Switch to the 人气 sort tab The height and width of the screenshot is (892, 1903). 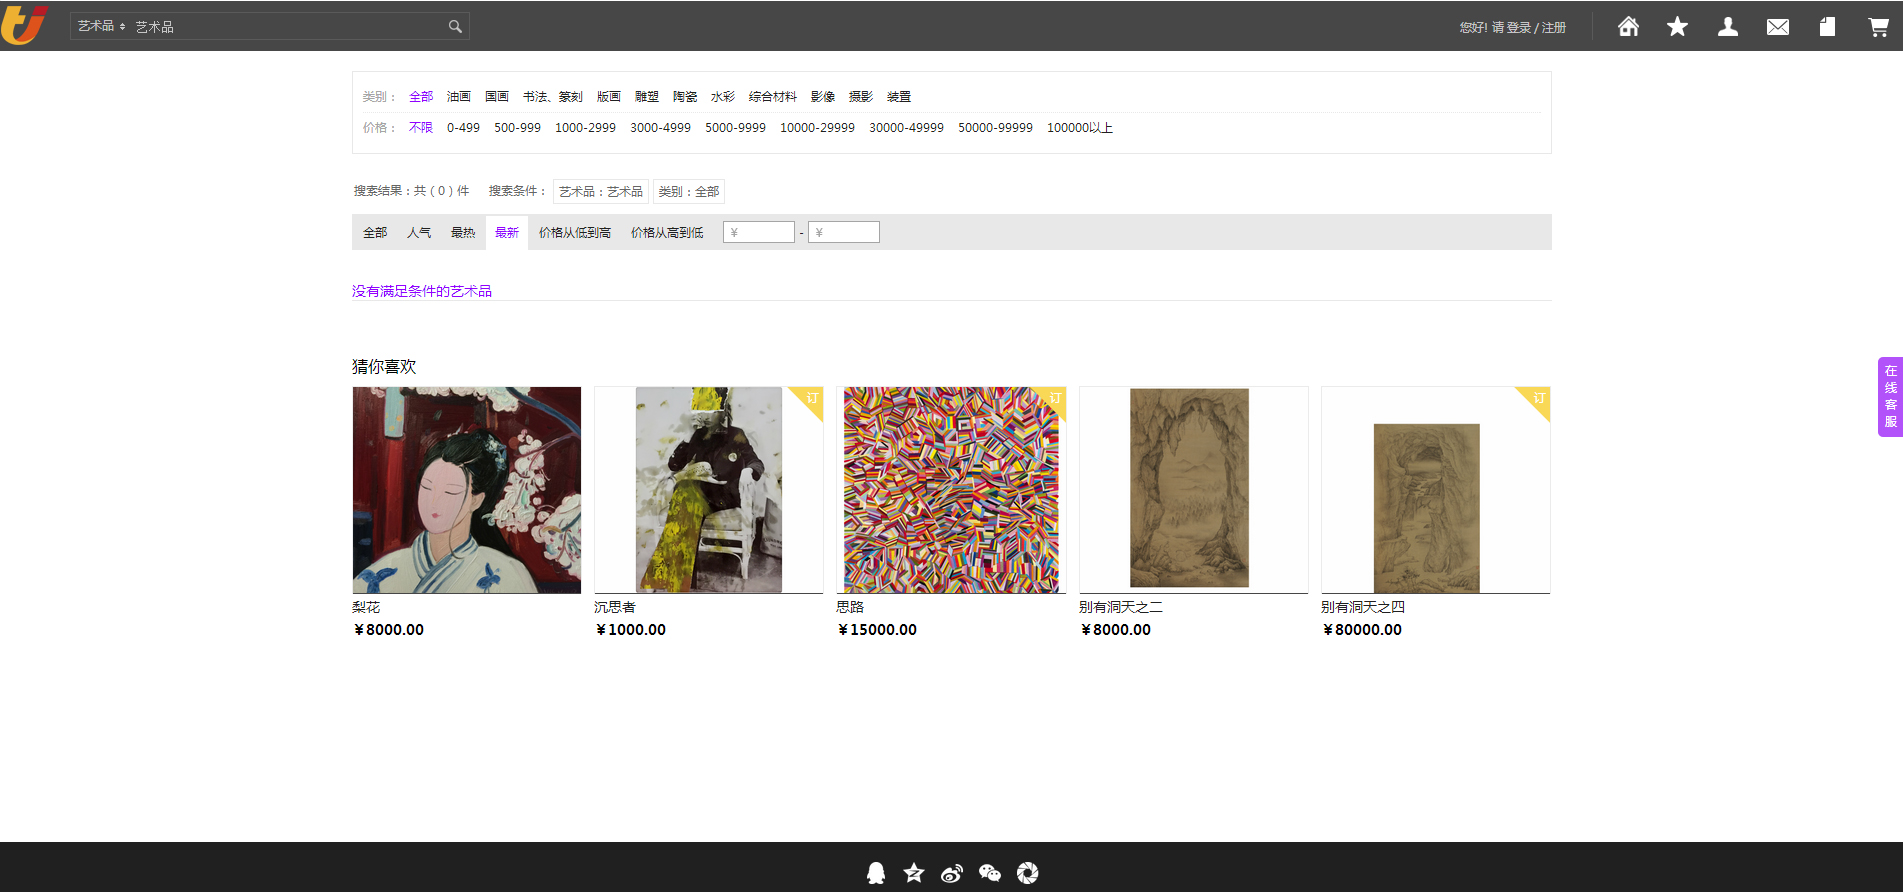pyautogui.click(x=419, y=232)
